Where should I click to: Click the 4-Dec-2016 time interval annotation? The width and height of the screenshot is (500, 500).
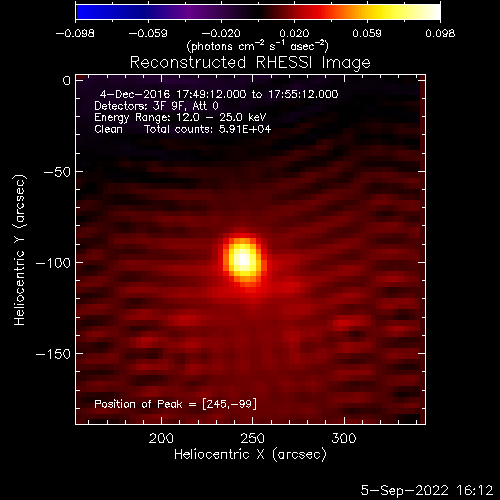point(219,94)
